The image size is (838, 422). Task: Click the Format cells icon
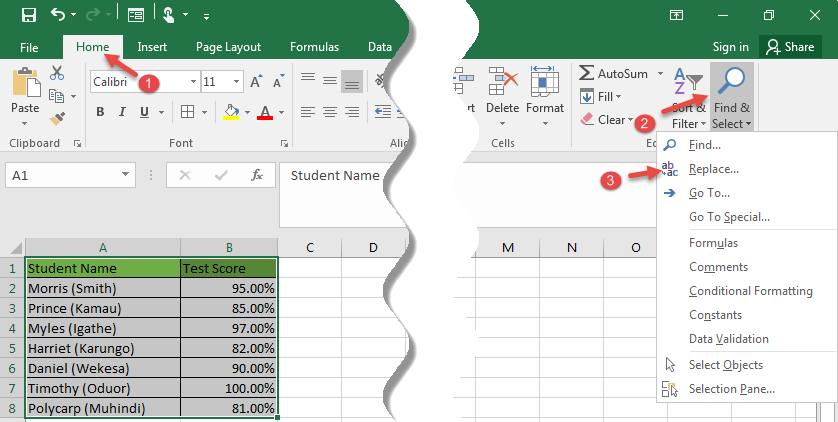(545, 81)
